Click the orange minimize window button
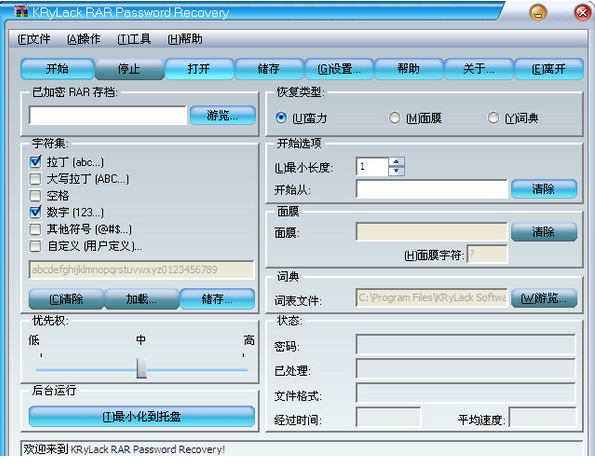 538,13
